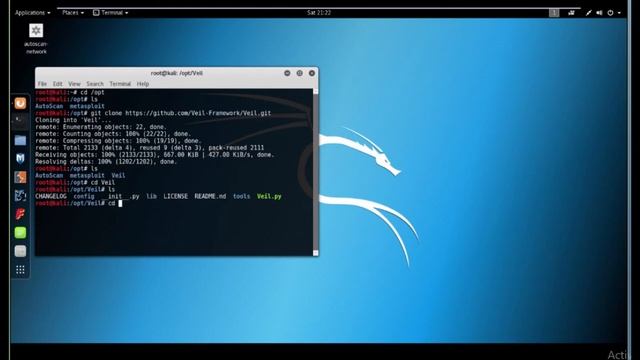Click the Veil.py filename in terminal output
The height and width of the screenshot is (360, 640).
tap(269, 196)
